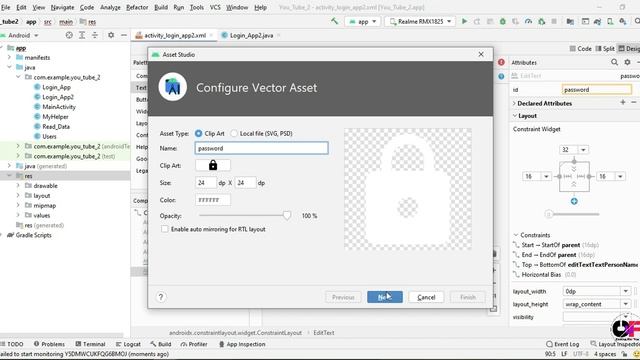Click the Name field containing password

(262, 148)
